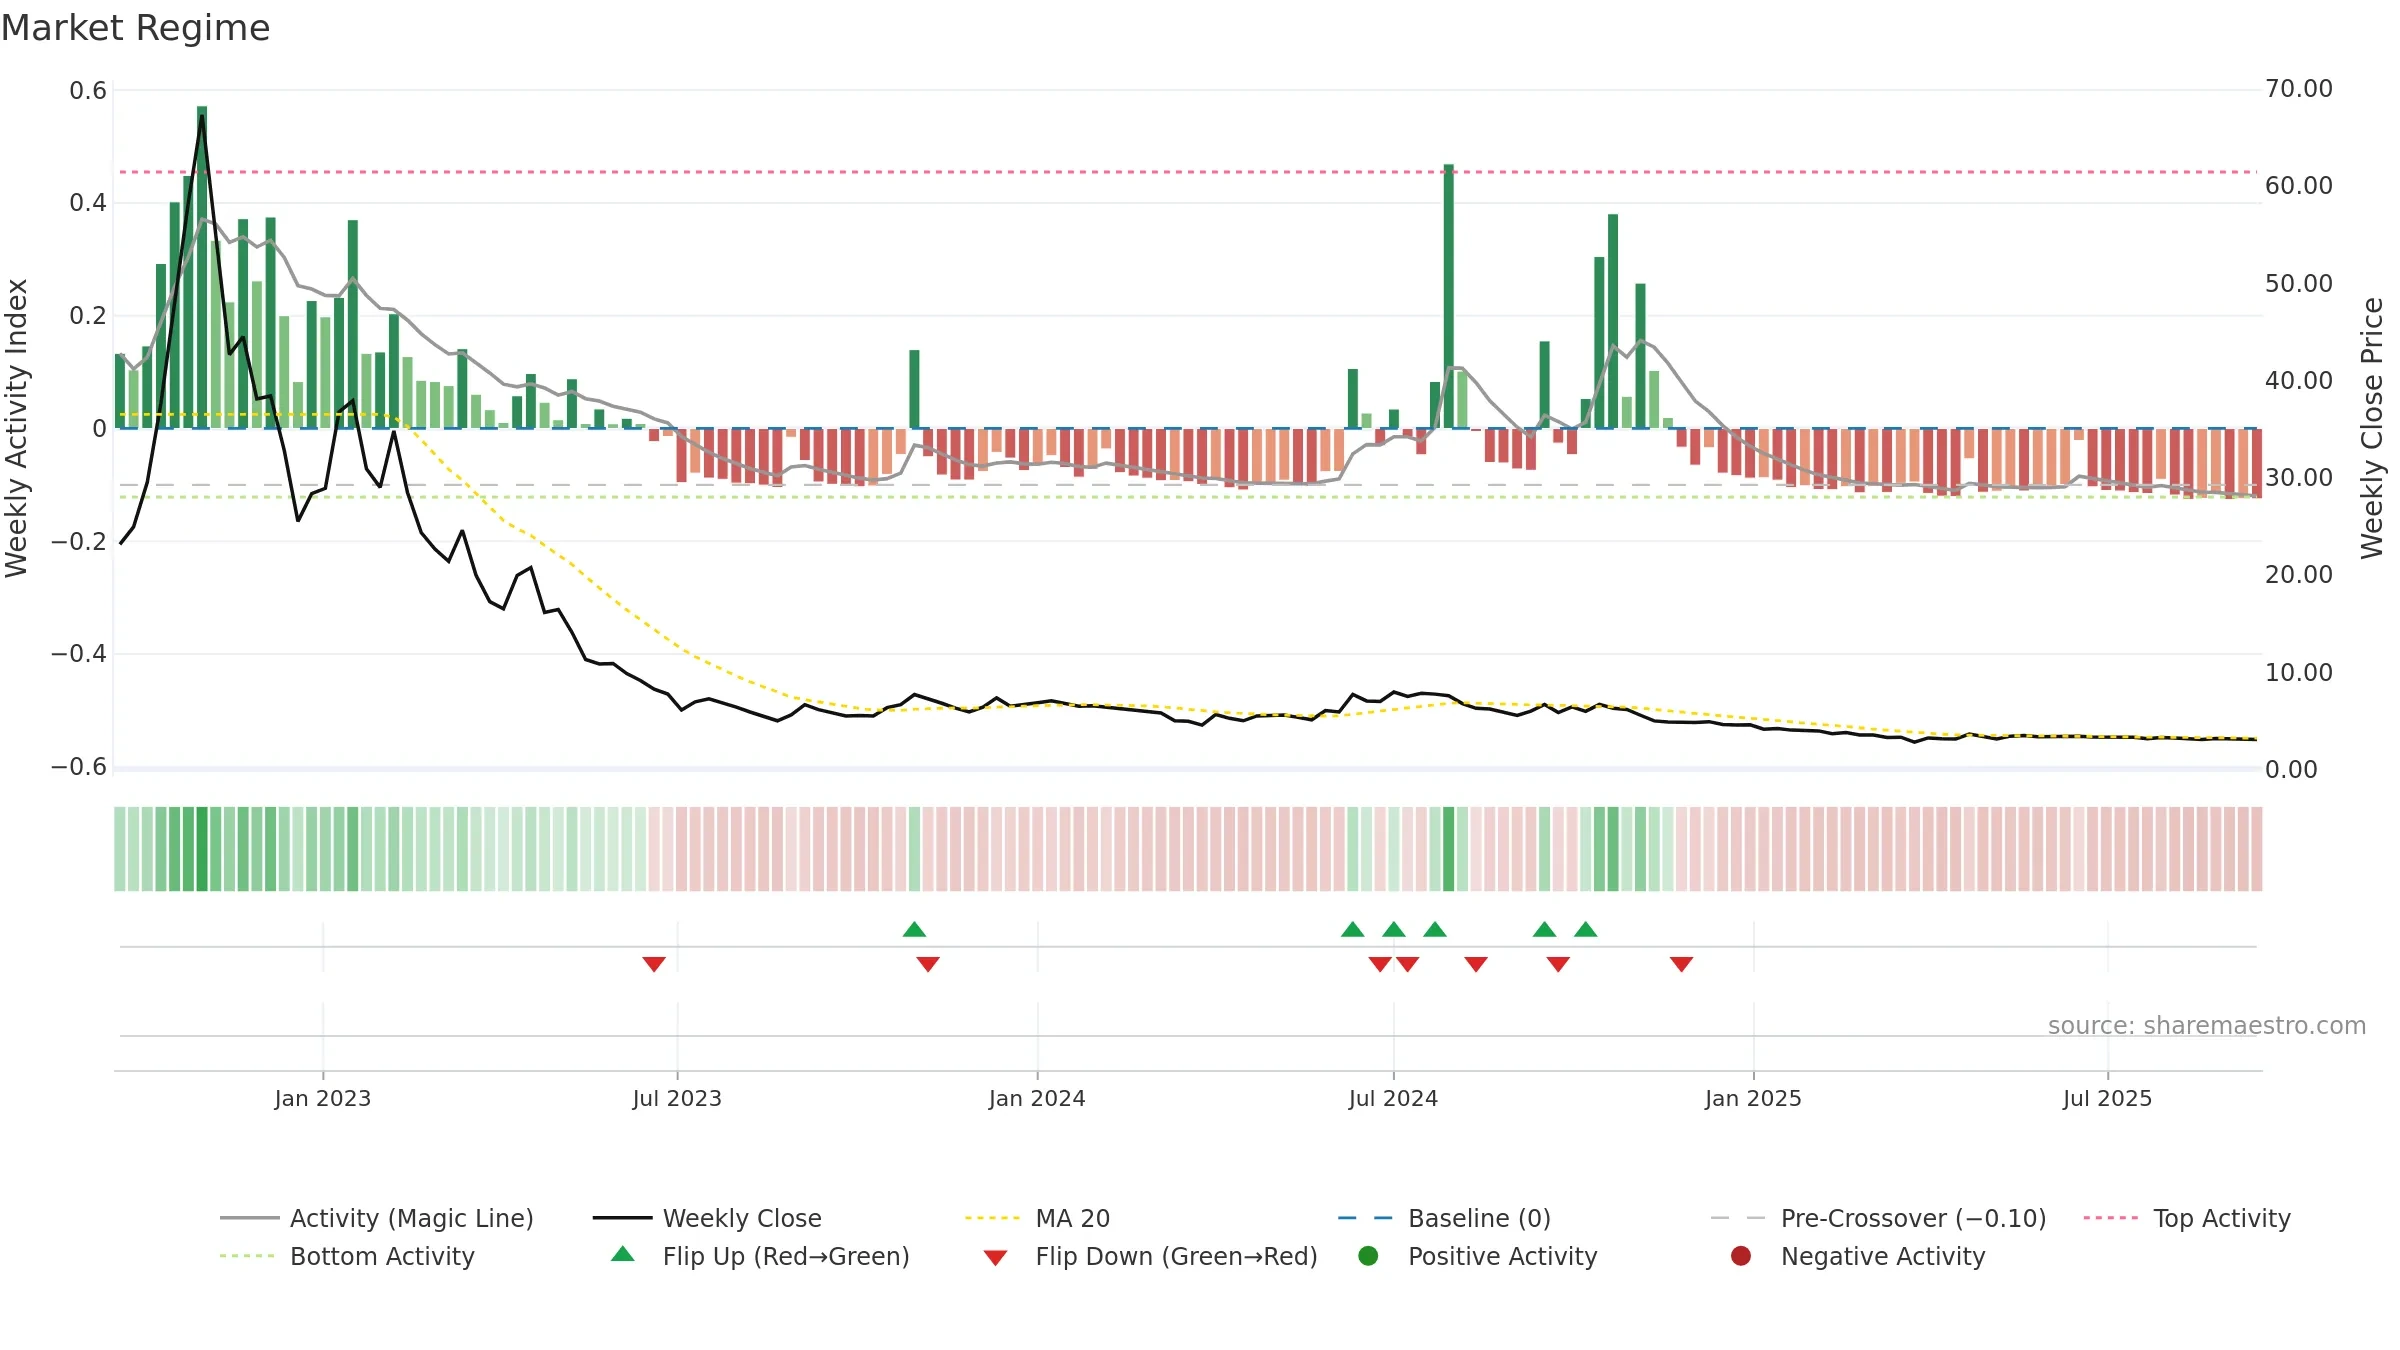Toggle the Pre-Crossover (−0.10) legend entry
Image resolution: width=2400 pixels, height=1350 pixels.
pos(1878,1218)
